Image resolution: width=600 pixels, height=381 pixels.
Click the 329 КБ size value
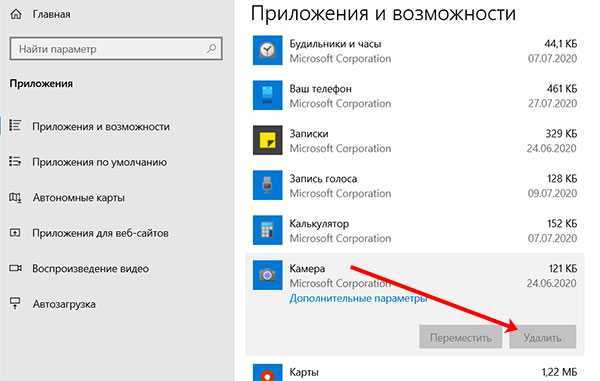coord(561,134)
